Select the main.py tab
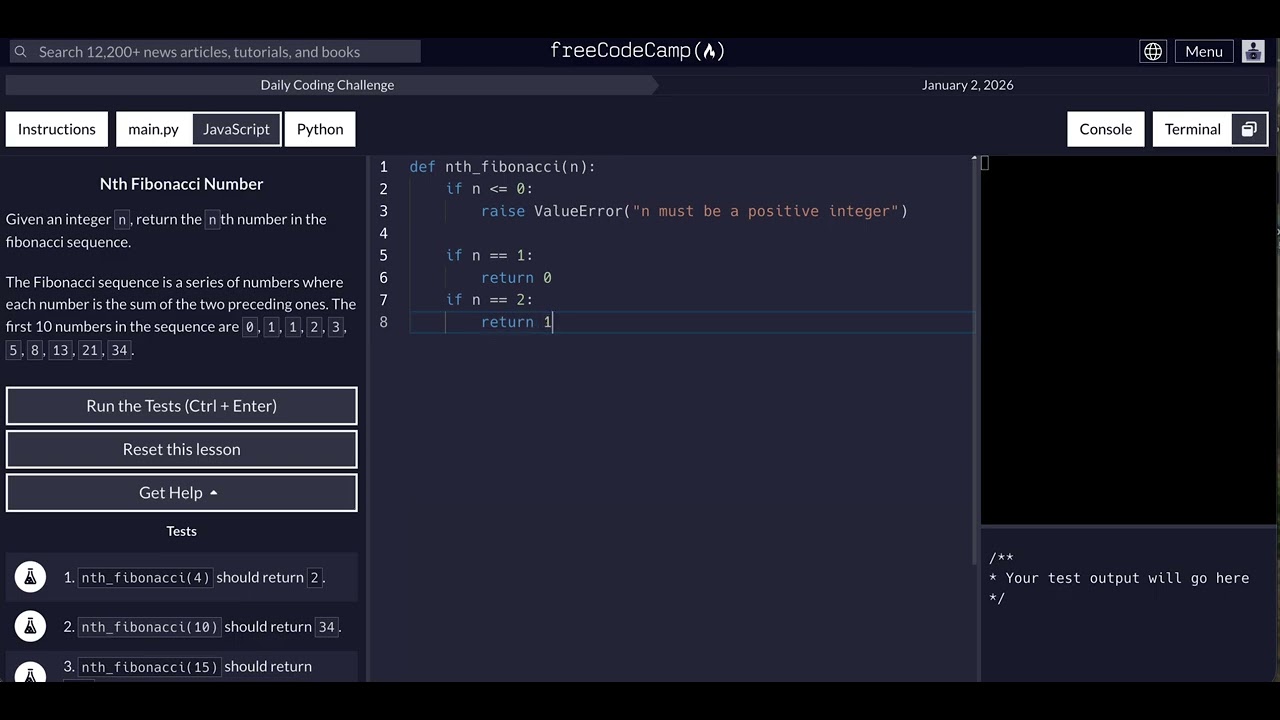This screenshot has width=1280, height=720. point(153,129)
